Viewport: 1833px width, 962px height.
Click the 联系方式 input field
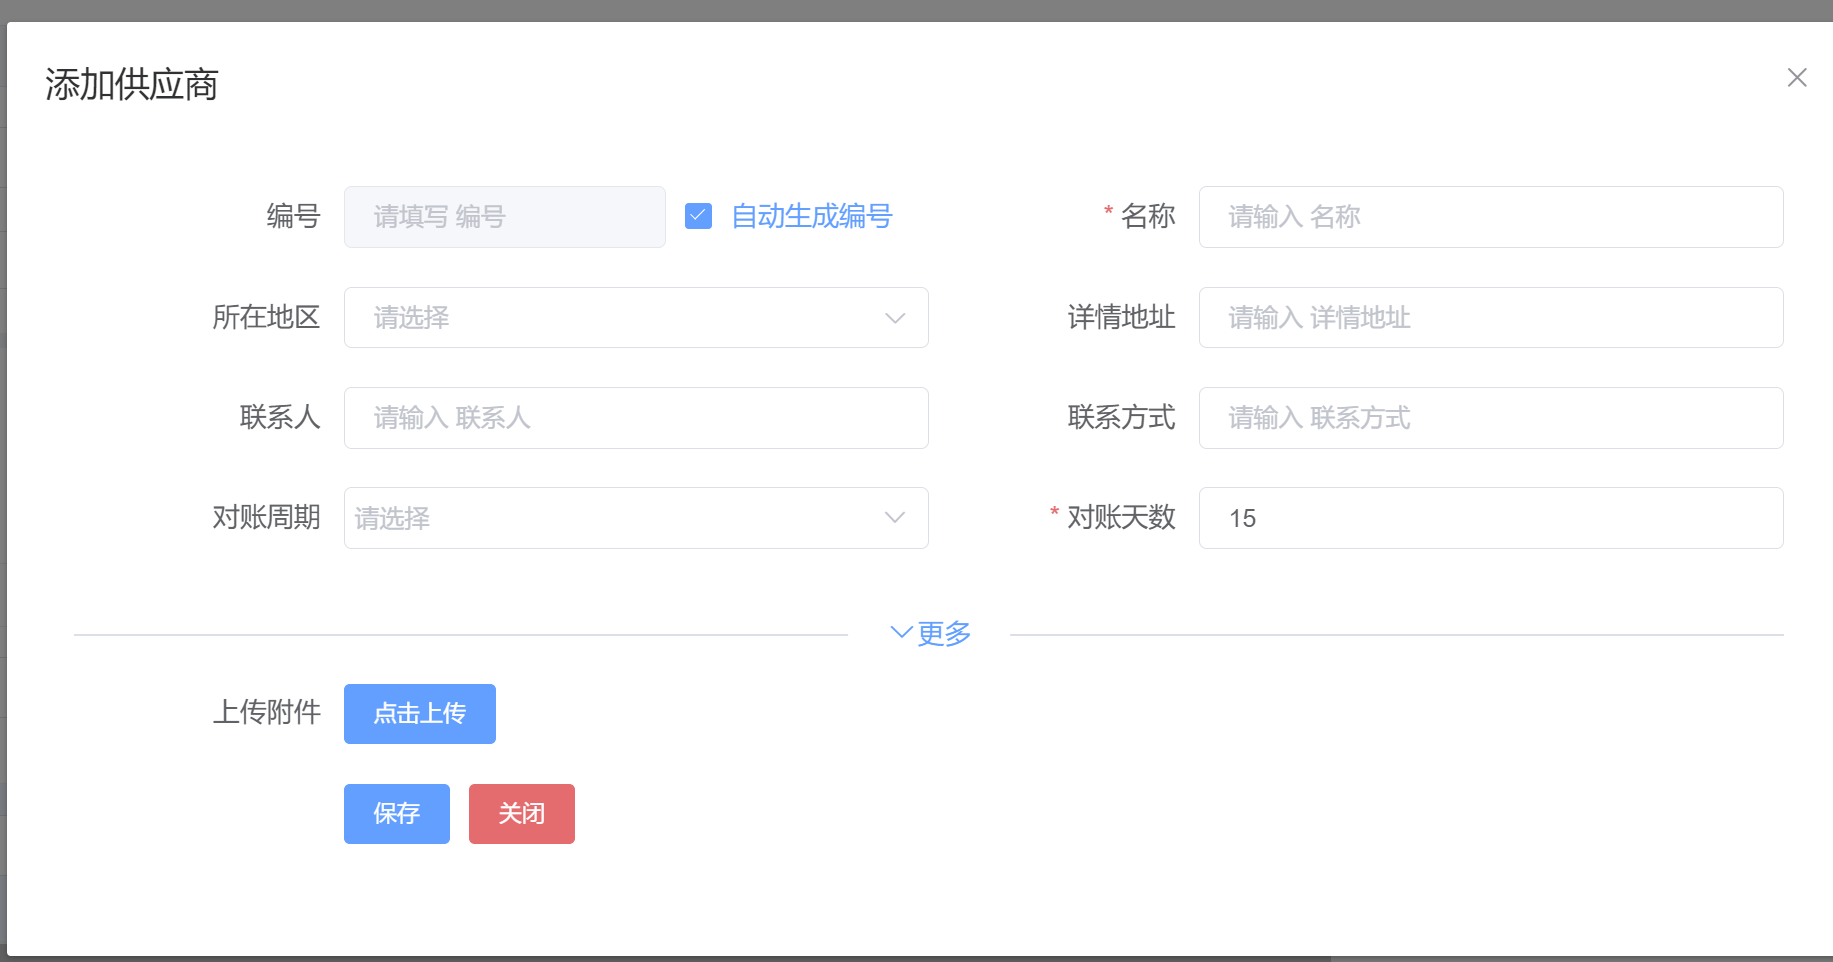[x=1491, y=418]
